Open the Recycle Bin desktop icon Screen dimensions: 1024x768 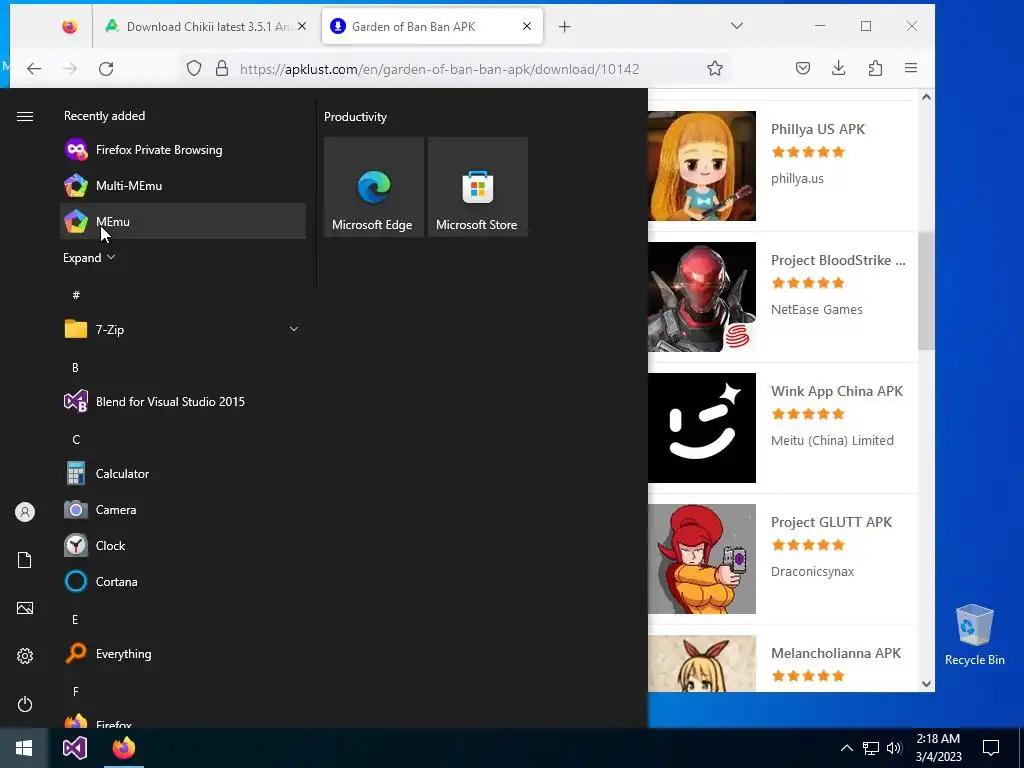(974, 635)
